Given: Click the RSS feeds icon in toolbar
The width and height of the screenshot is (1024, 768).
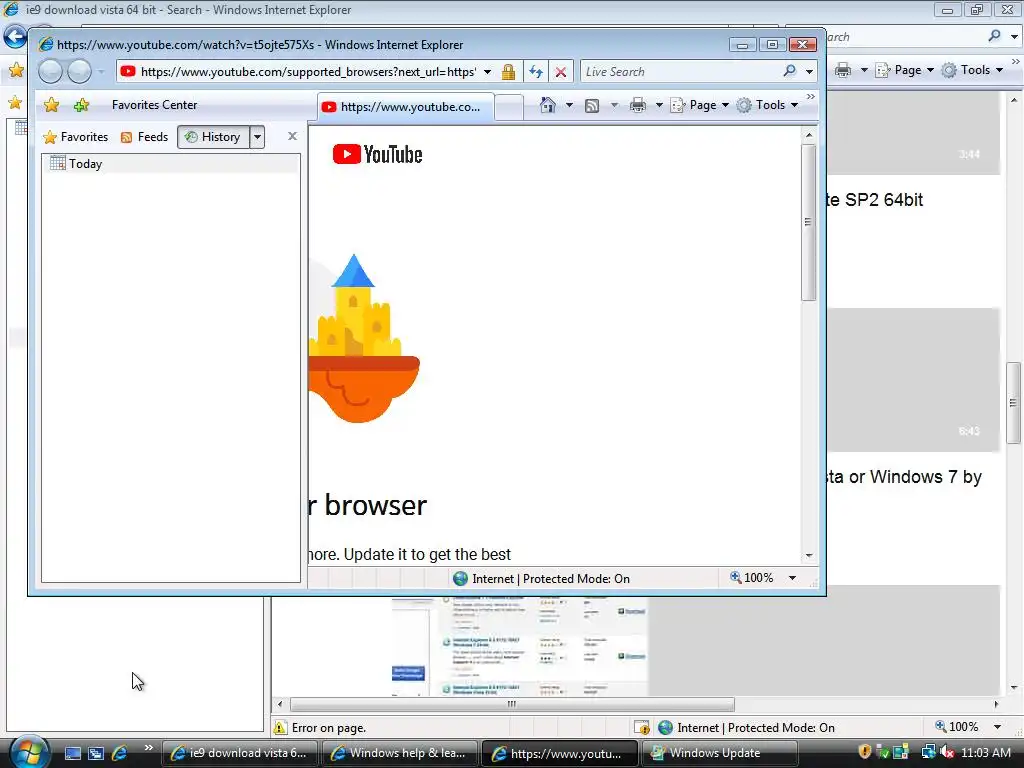Looking at the screenshot, I should click(x=592, y=106).
